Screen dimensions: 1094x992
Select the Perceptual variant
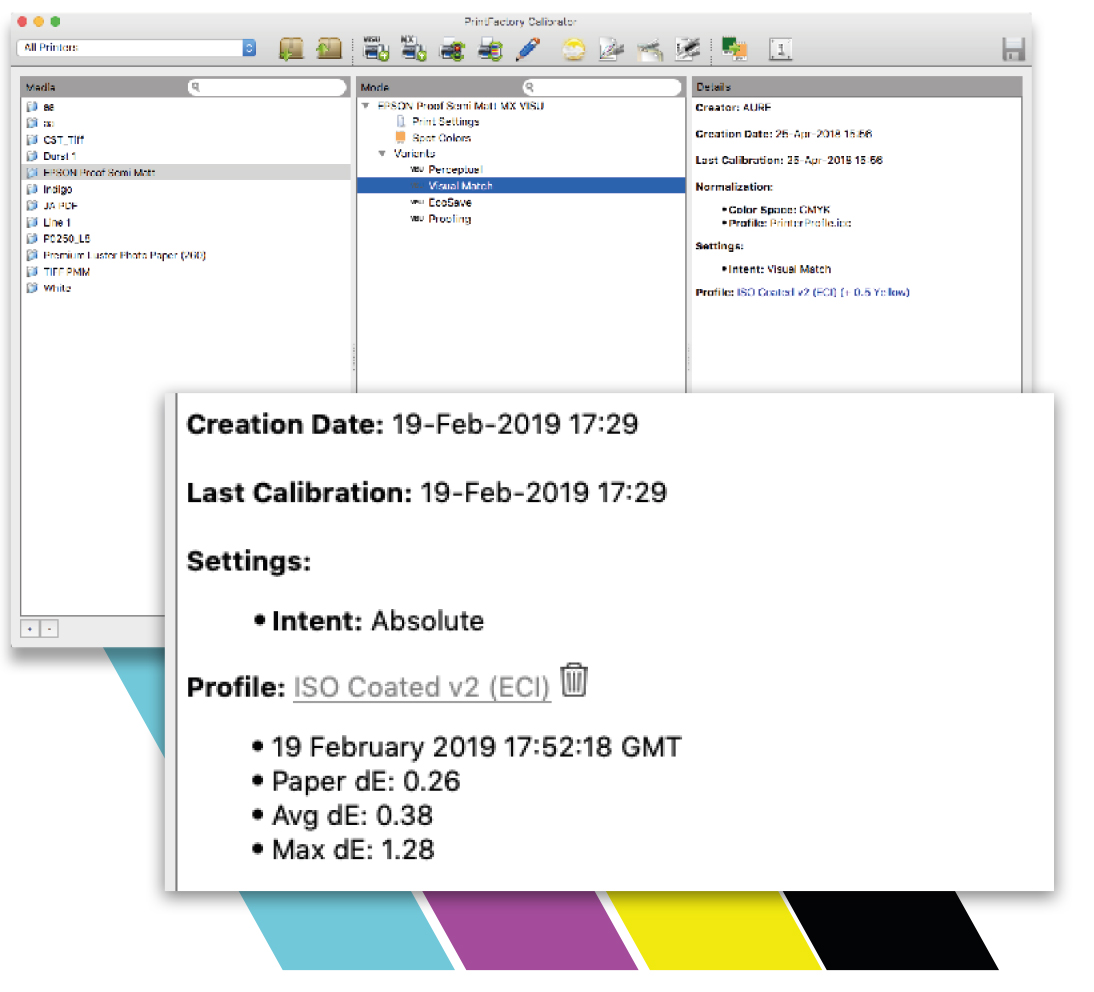click(x=455, y=170)
